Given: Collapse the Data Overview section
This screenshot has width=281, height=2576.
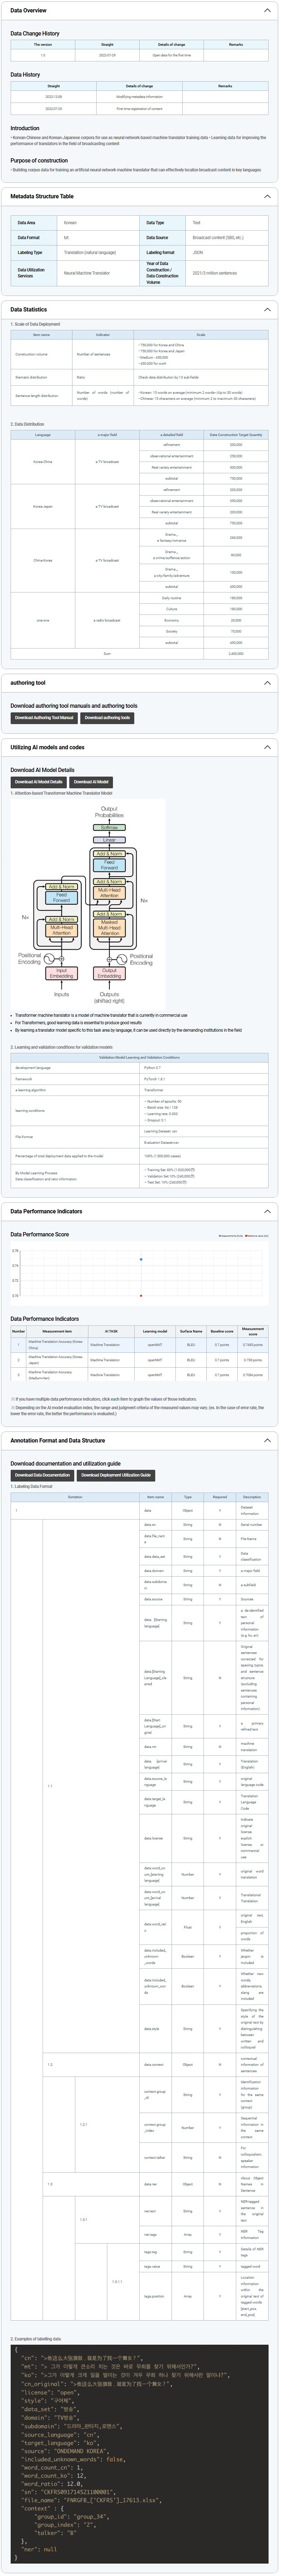Looking at the screenshot, I should pos(267,10).
